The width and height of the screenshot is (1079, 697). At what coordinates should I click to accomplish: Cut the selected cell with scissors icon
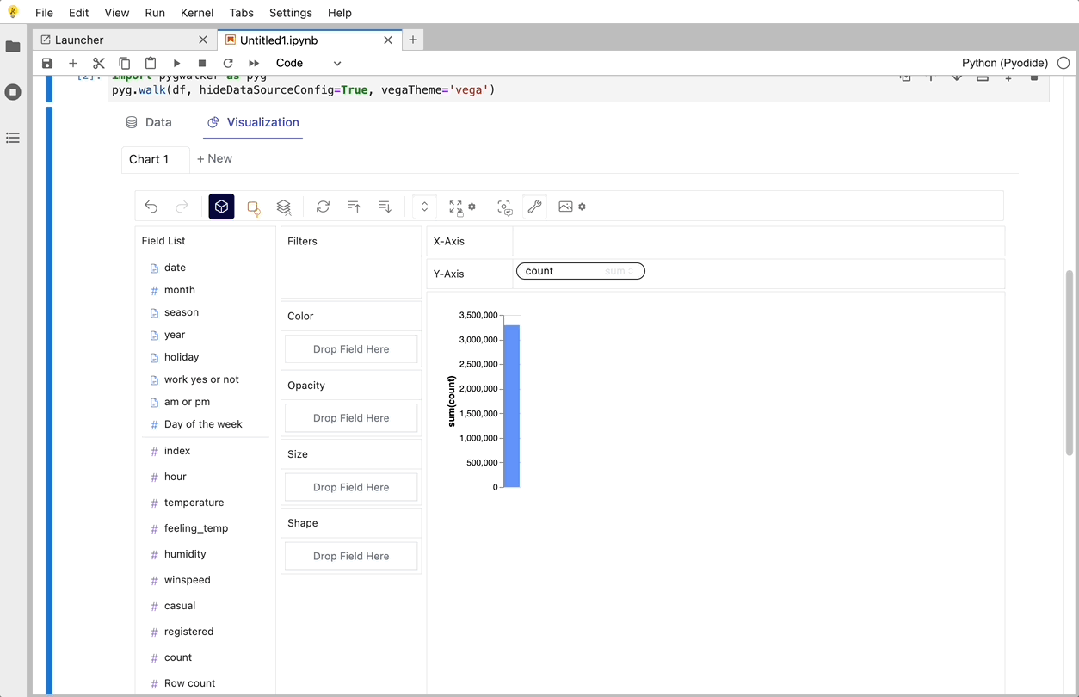click(98, 62)
